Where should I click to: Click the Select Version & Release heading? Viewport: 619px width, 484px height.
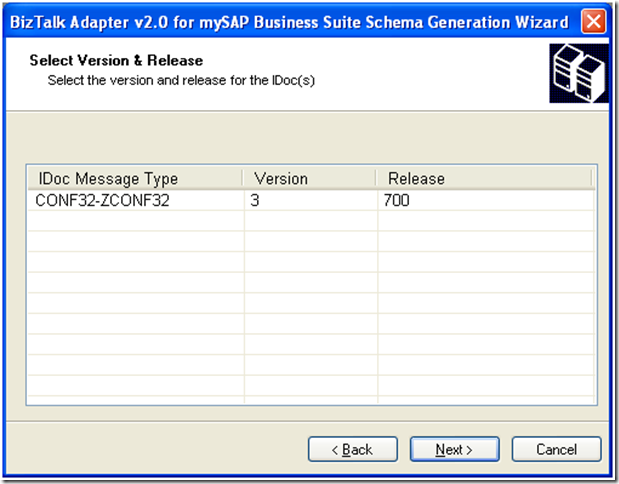point(116,61)
